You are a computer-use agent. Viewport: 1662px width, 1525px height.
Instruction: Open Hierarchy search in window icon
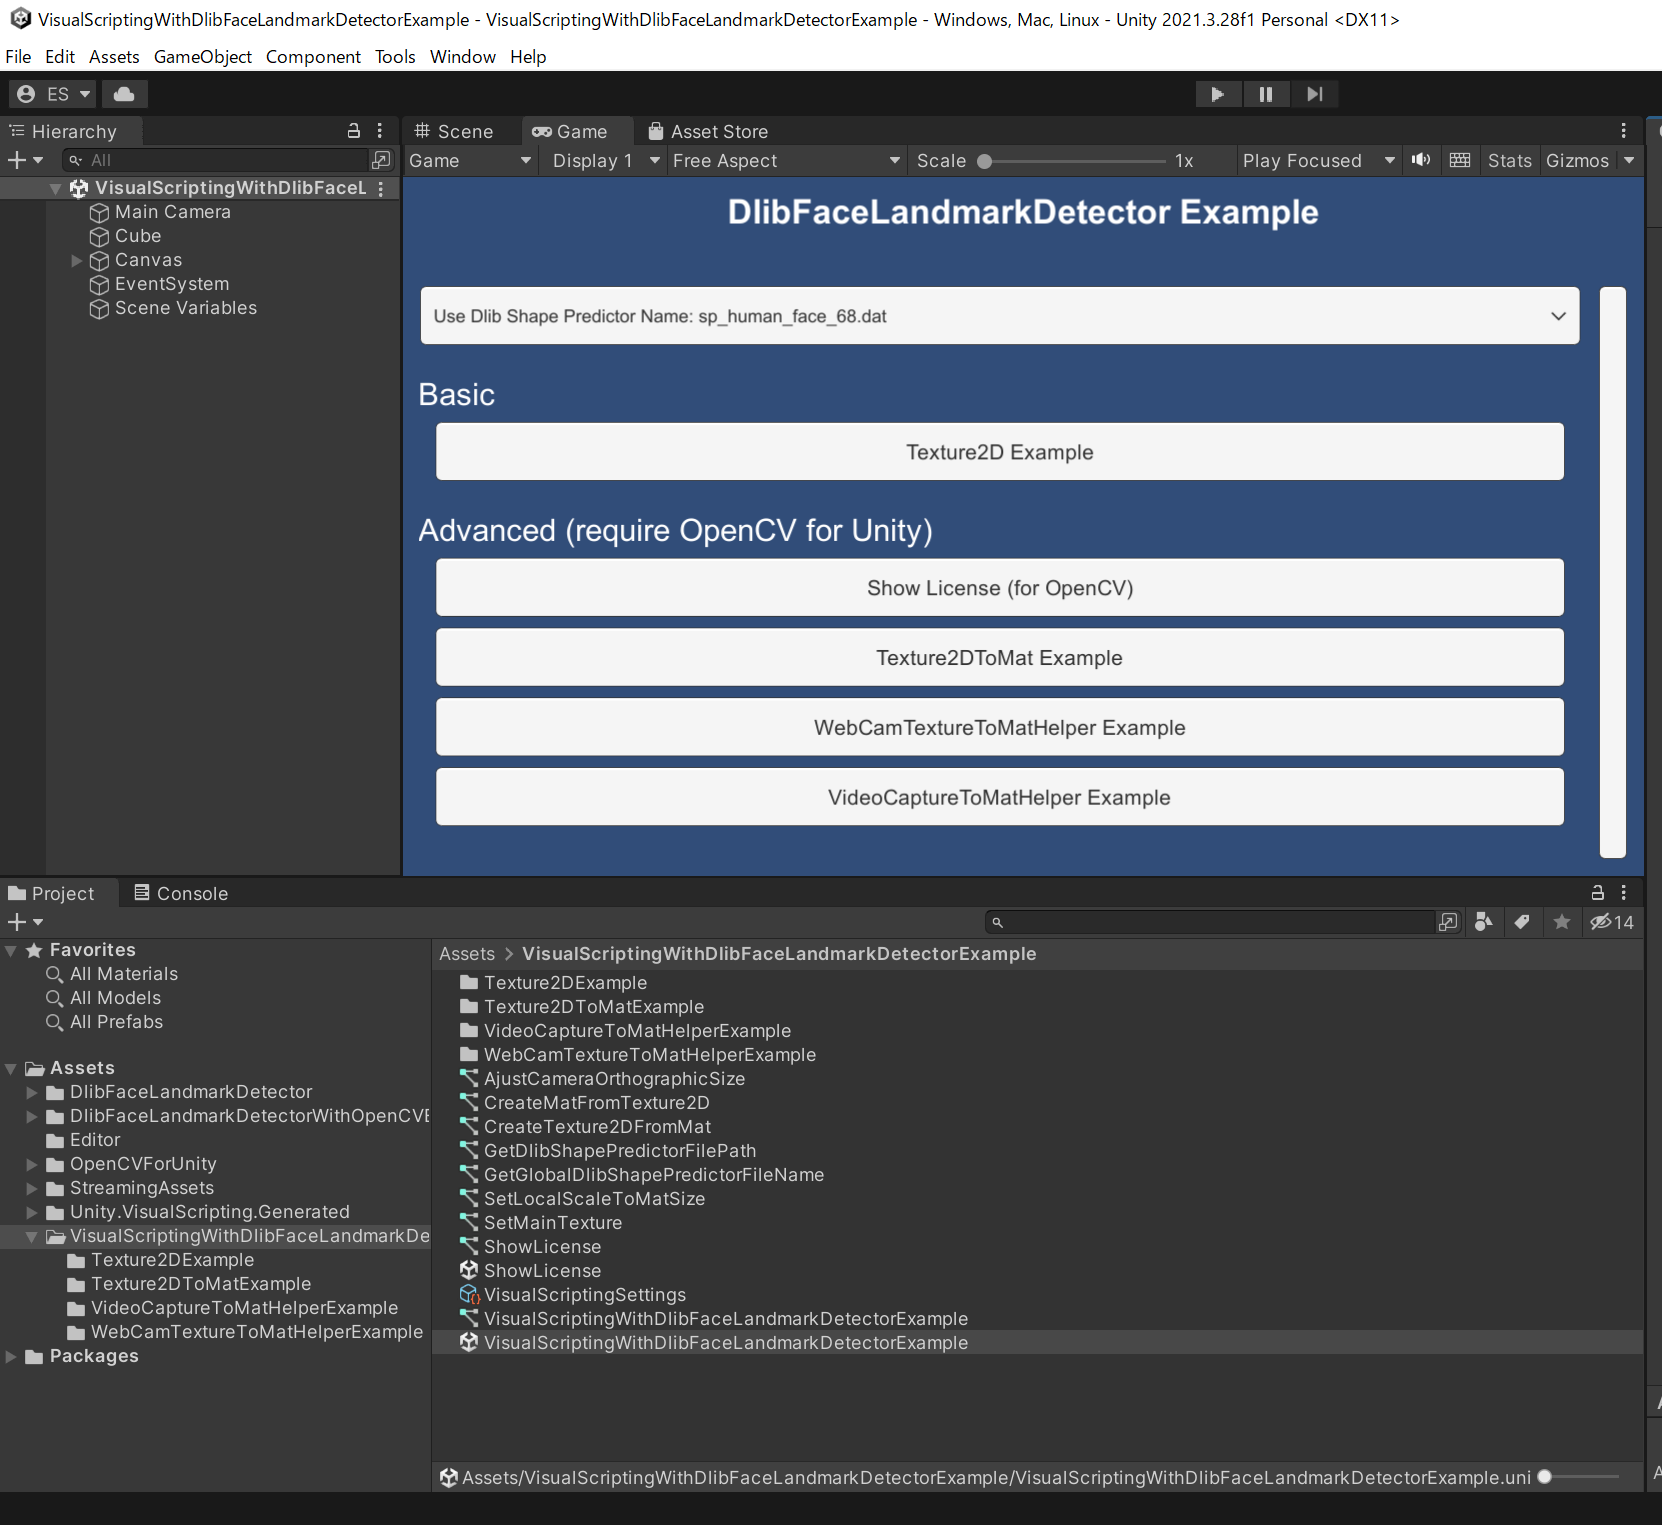click(381, 160)
